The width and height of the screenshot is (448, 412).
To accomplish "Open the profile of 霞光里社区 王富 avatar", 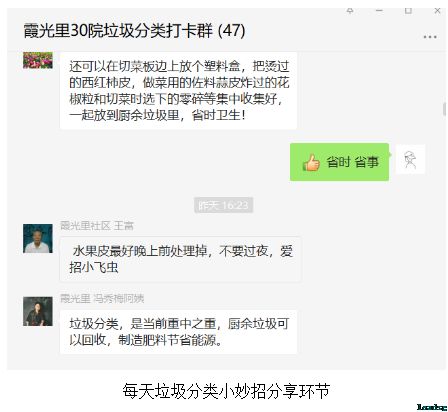I will (x=38, y=238).
